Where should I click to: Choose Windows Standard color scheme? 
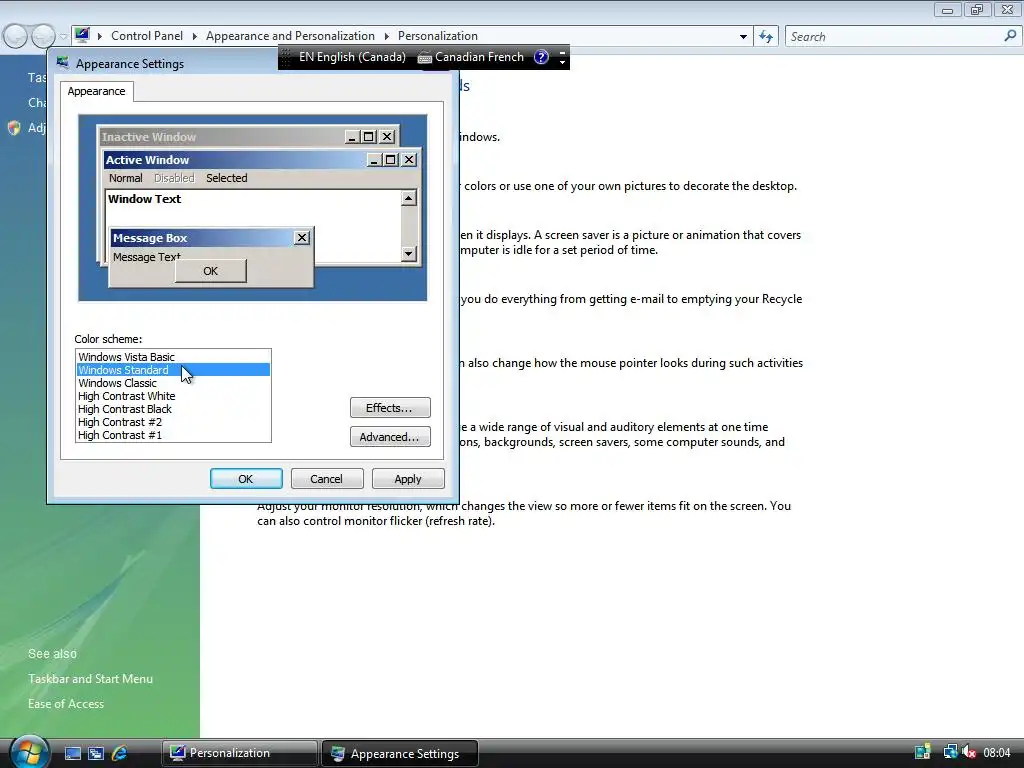[x=173, y=370]
